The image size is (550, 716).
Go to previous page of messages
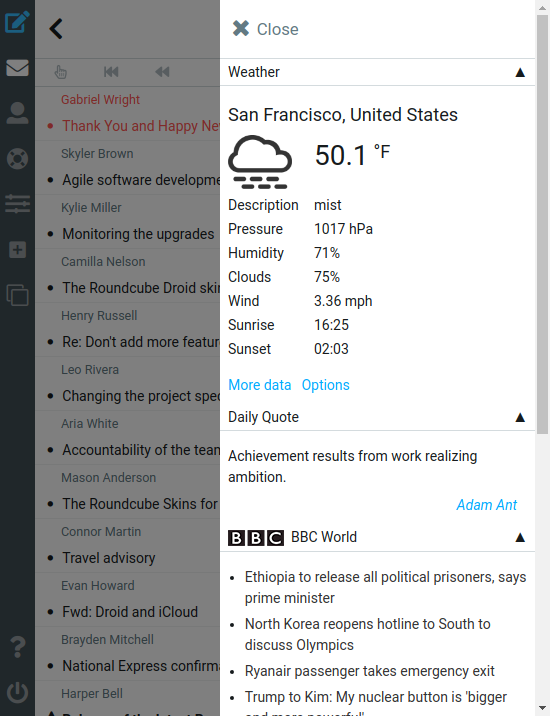point(162,72)
